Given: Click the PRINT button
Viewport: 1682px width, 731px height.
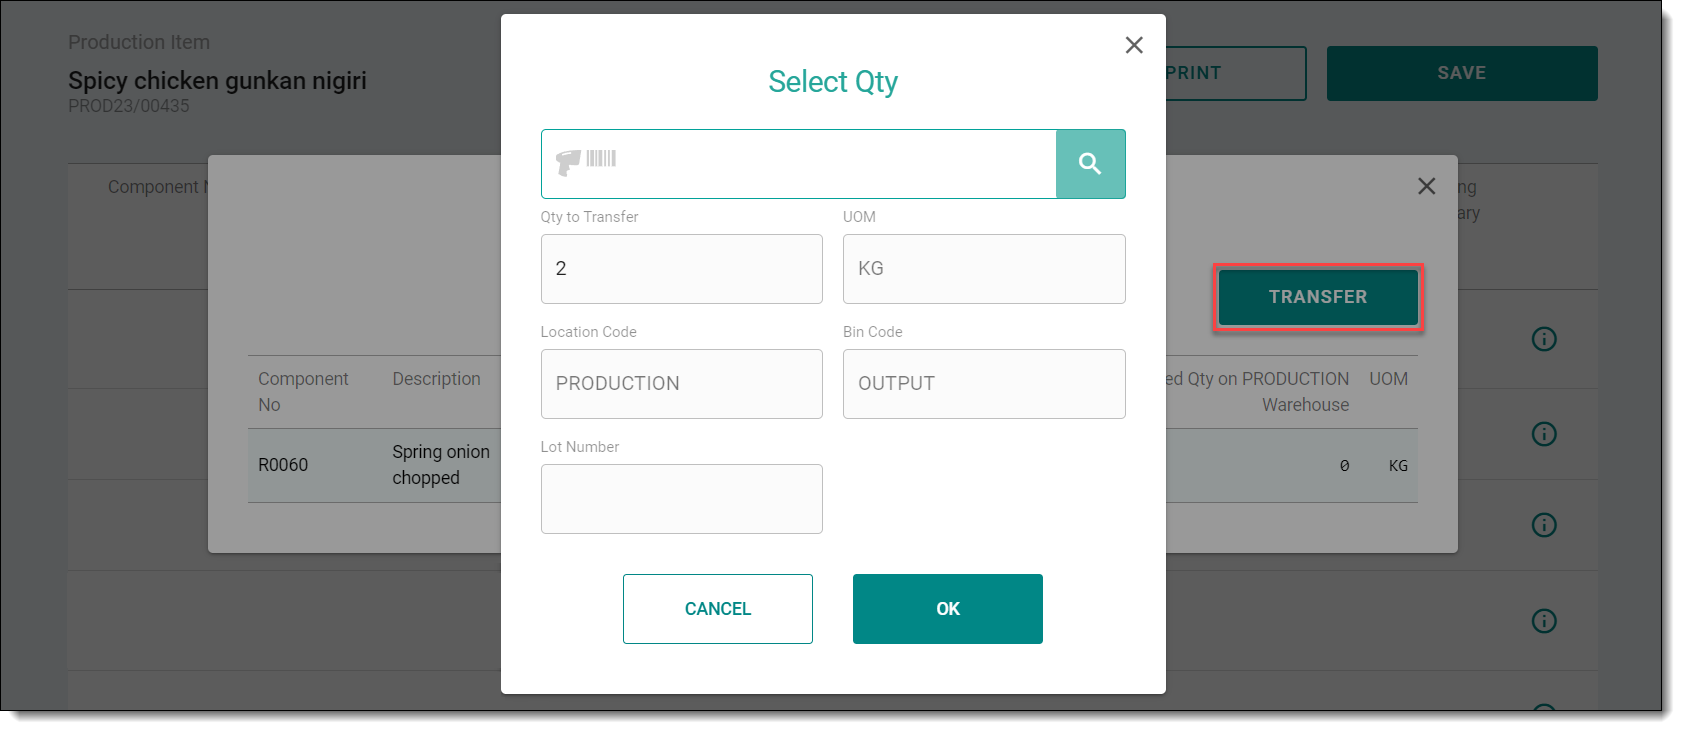Looking at the screenshot, I should point(1235,73).
